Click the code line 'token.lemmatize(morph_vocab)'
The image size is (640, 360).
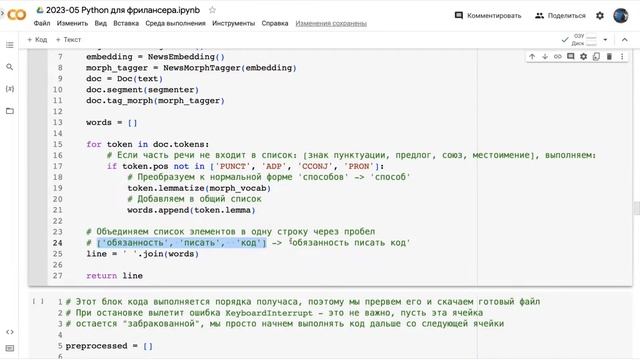(x=199, y=188)
